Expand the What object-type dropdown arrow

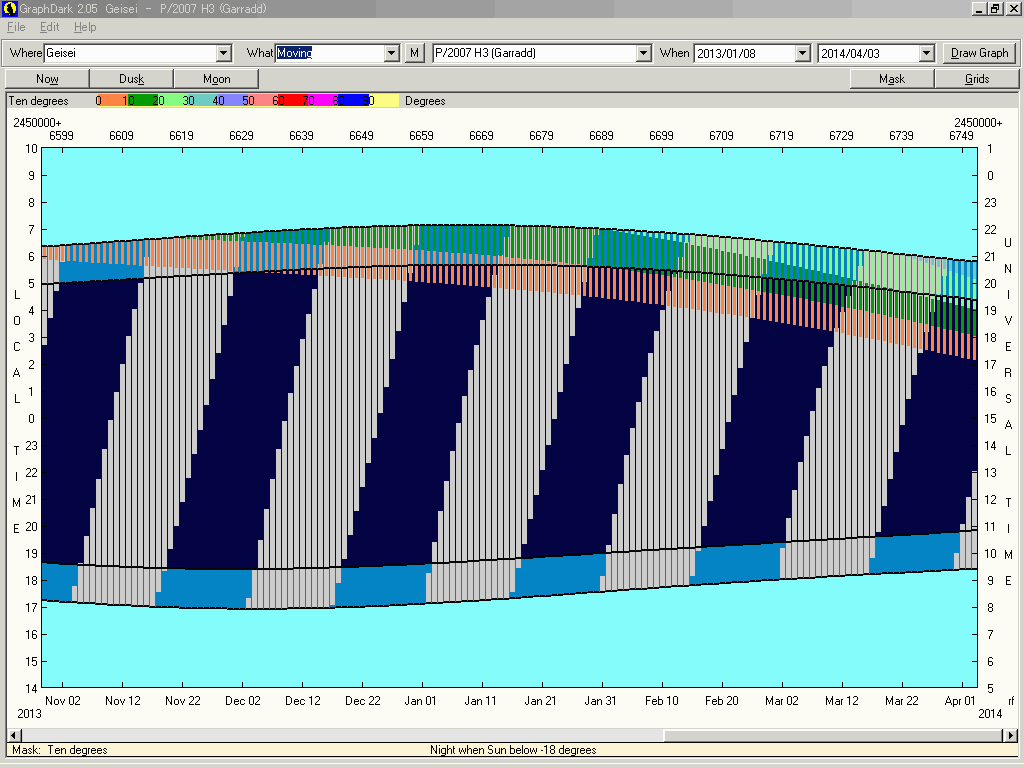[392, 53]
